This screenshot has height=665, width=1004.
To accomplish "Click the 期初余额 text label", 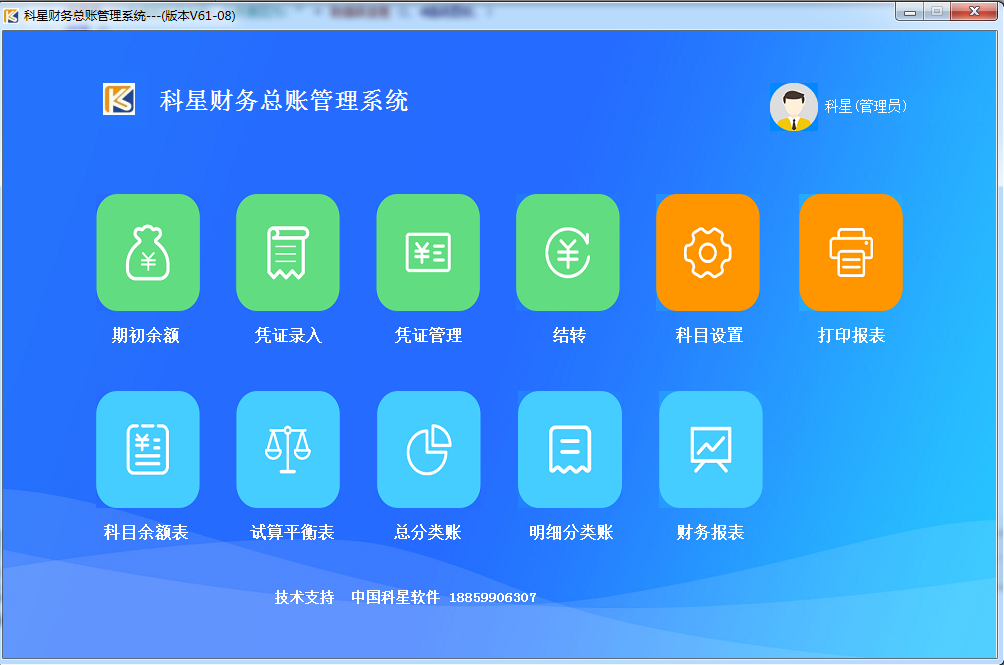I will tap(146, 336).
